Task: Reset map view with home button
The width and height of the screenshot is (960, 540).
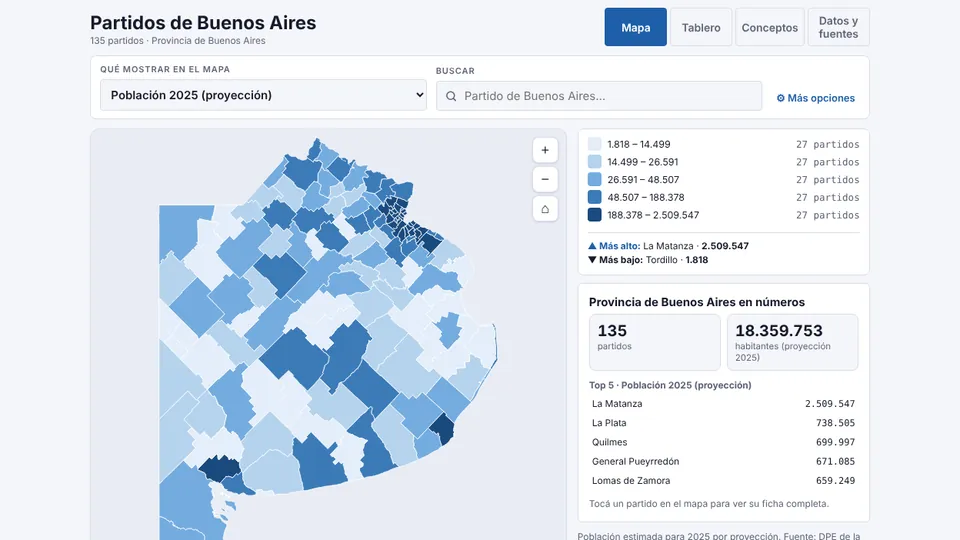Action: (545, 209)
